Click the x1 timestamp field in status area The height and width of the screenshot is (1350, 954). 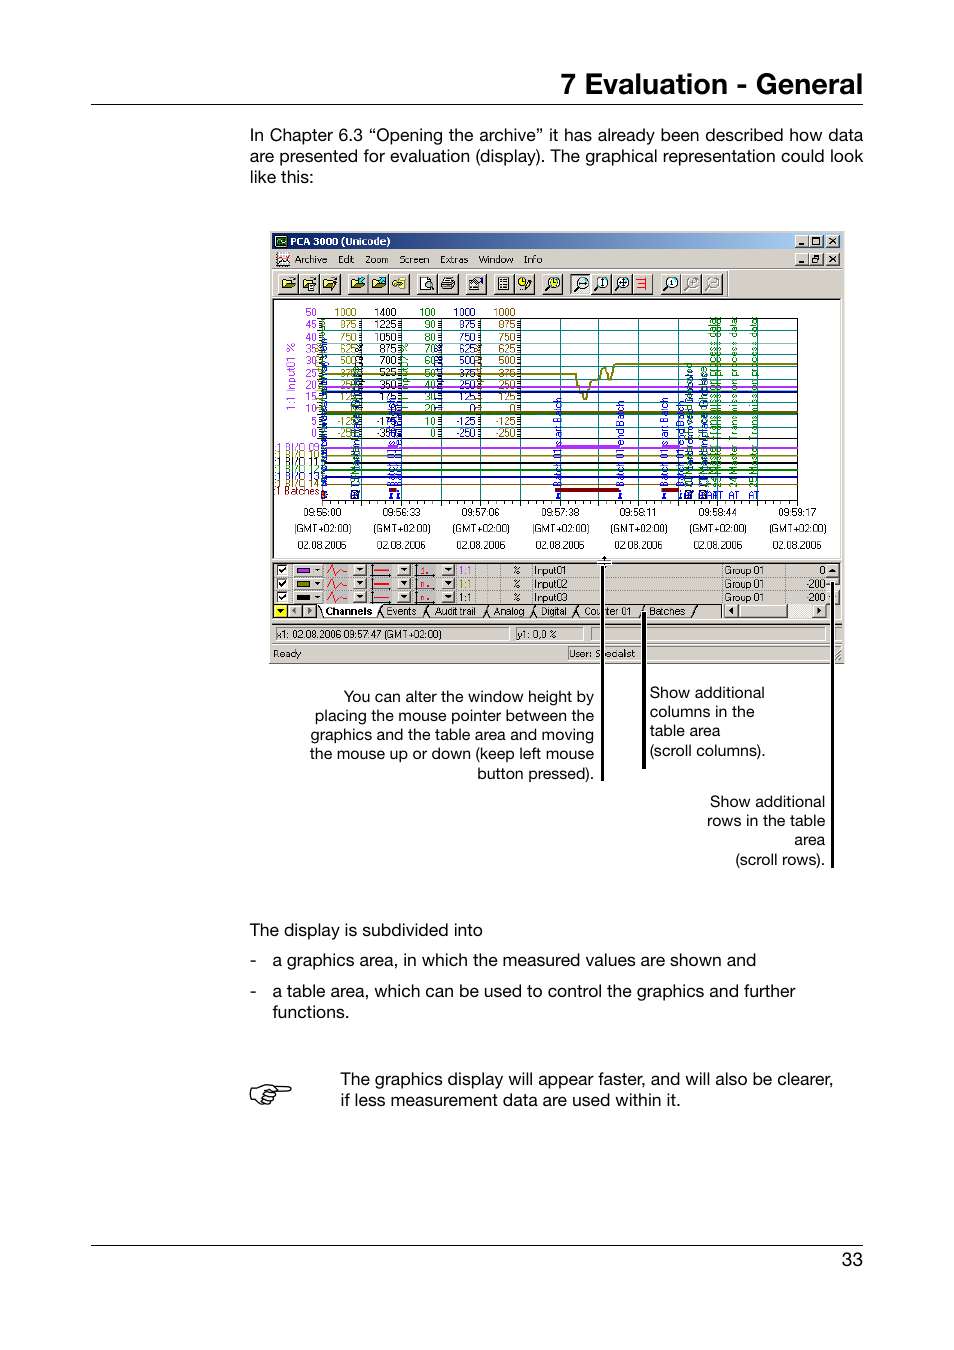click(392, 634)
